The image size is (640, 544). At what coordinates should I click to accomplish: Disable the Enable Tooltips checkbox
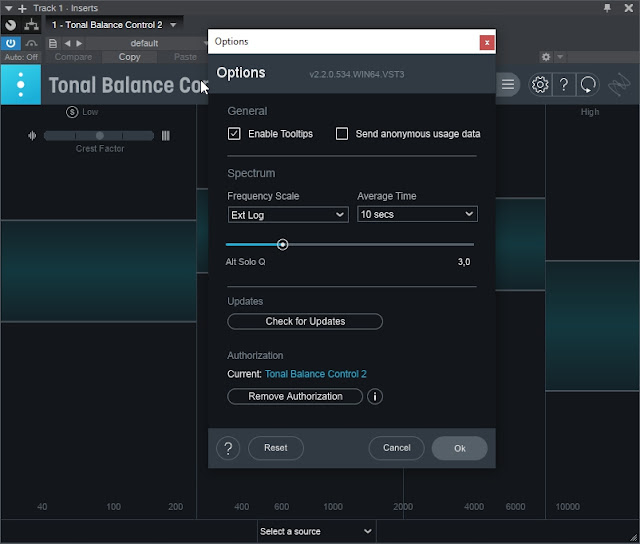(x=234, y=133)
